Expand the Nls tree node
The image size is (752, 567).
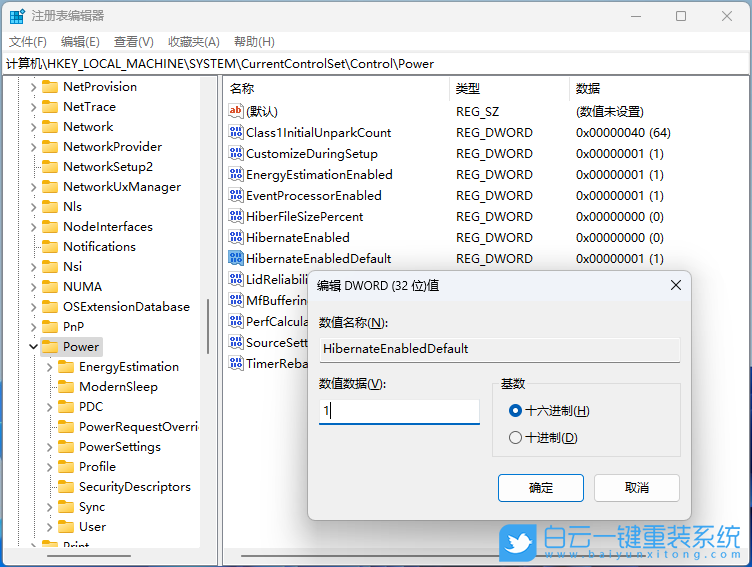click(33, 207)
